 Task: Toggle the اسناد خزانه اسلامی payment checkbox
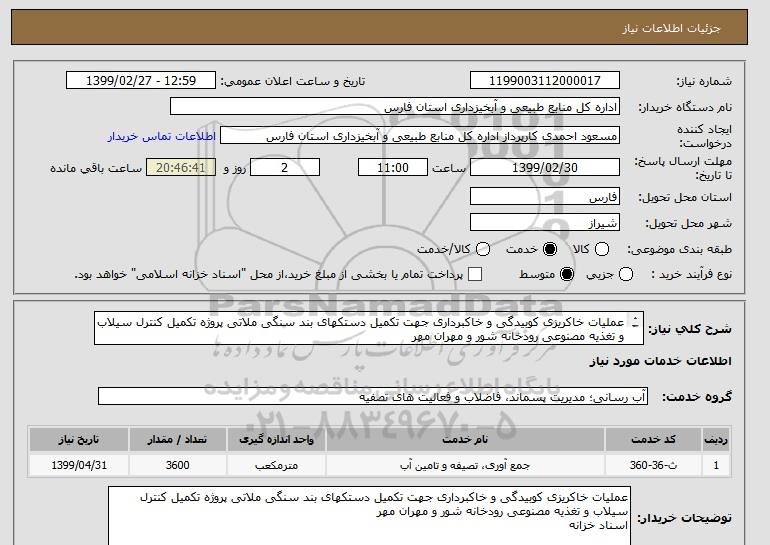point(475,274)
